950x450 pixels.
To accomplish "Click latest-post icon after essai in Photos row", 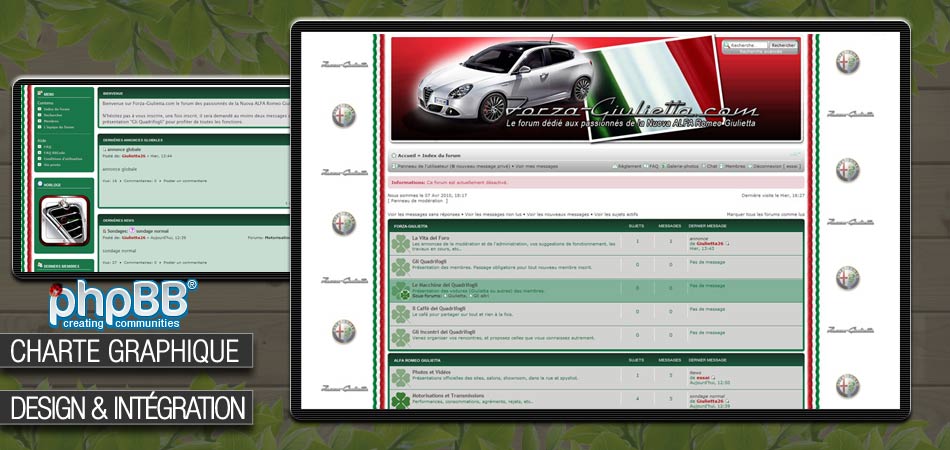I will click(714, 377).
